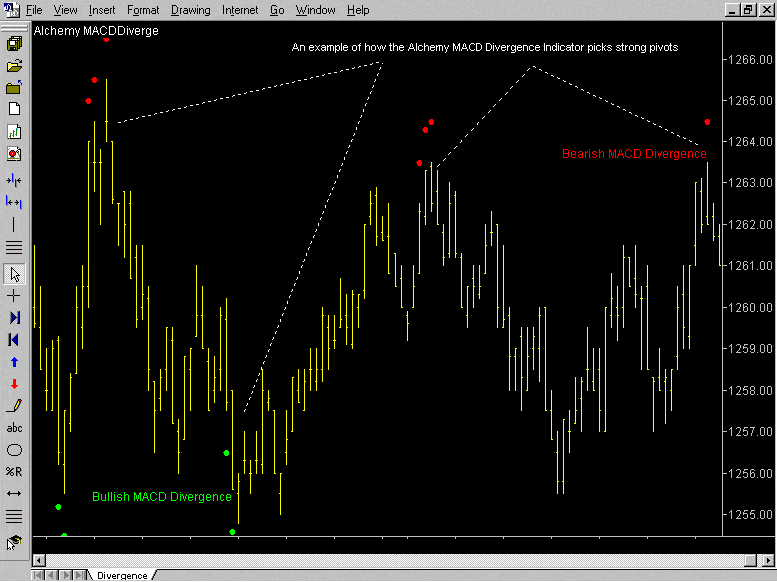
Task: Click the red-circle indicator page icon
Action: pyautogui.click(x=14, y=154)
